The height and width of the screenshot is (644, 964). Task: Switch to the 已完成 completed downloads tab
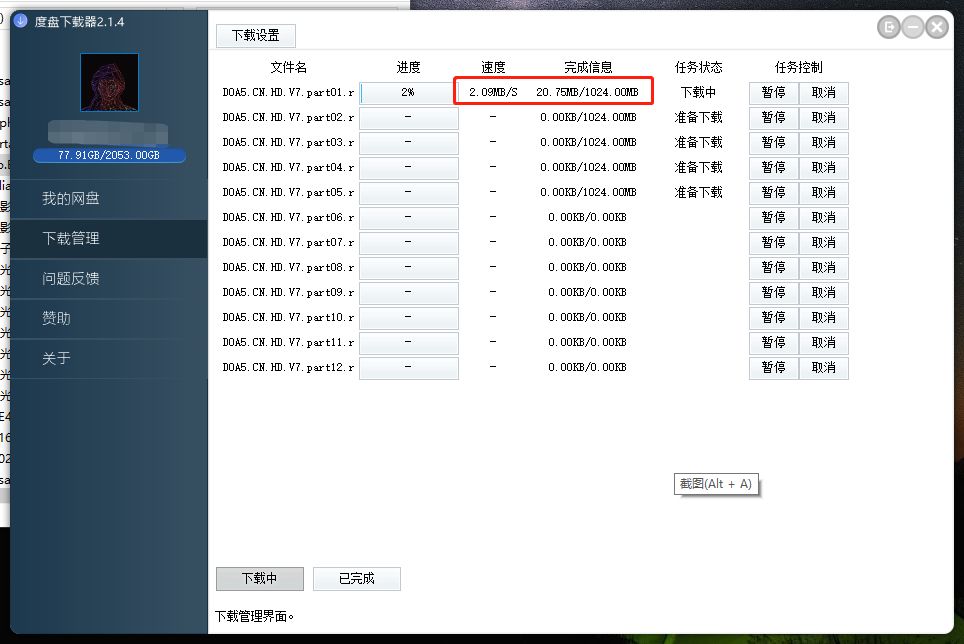356,578
